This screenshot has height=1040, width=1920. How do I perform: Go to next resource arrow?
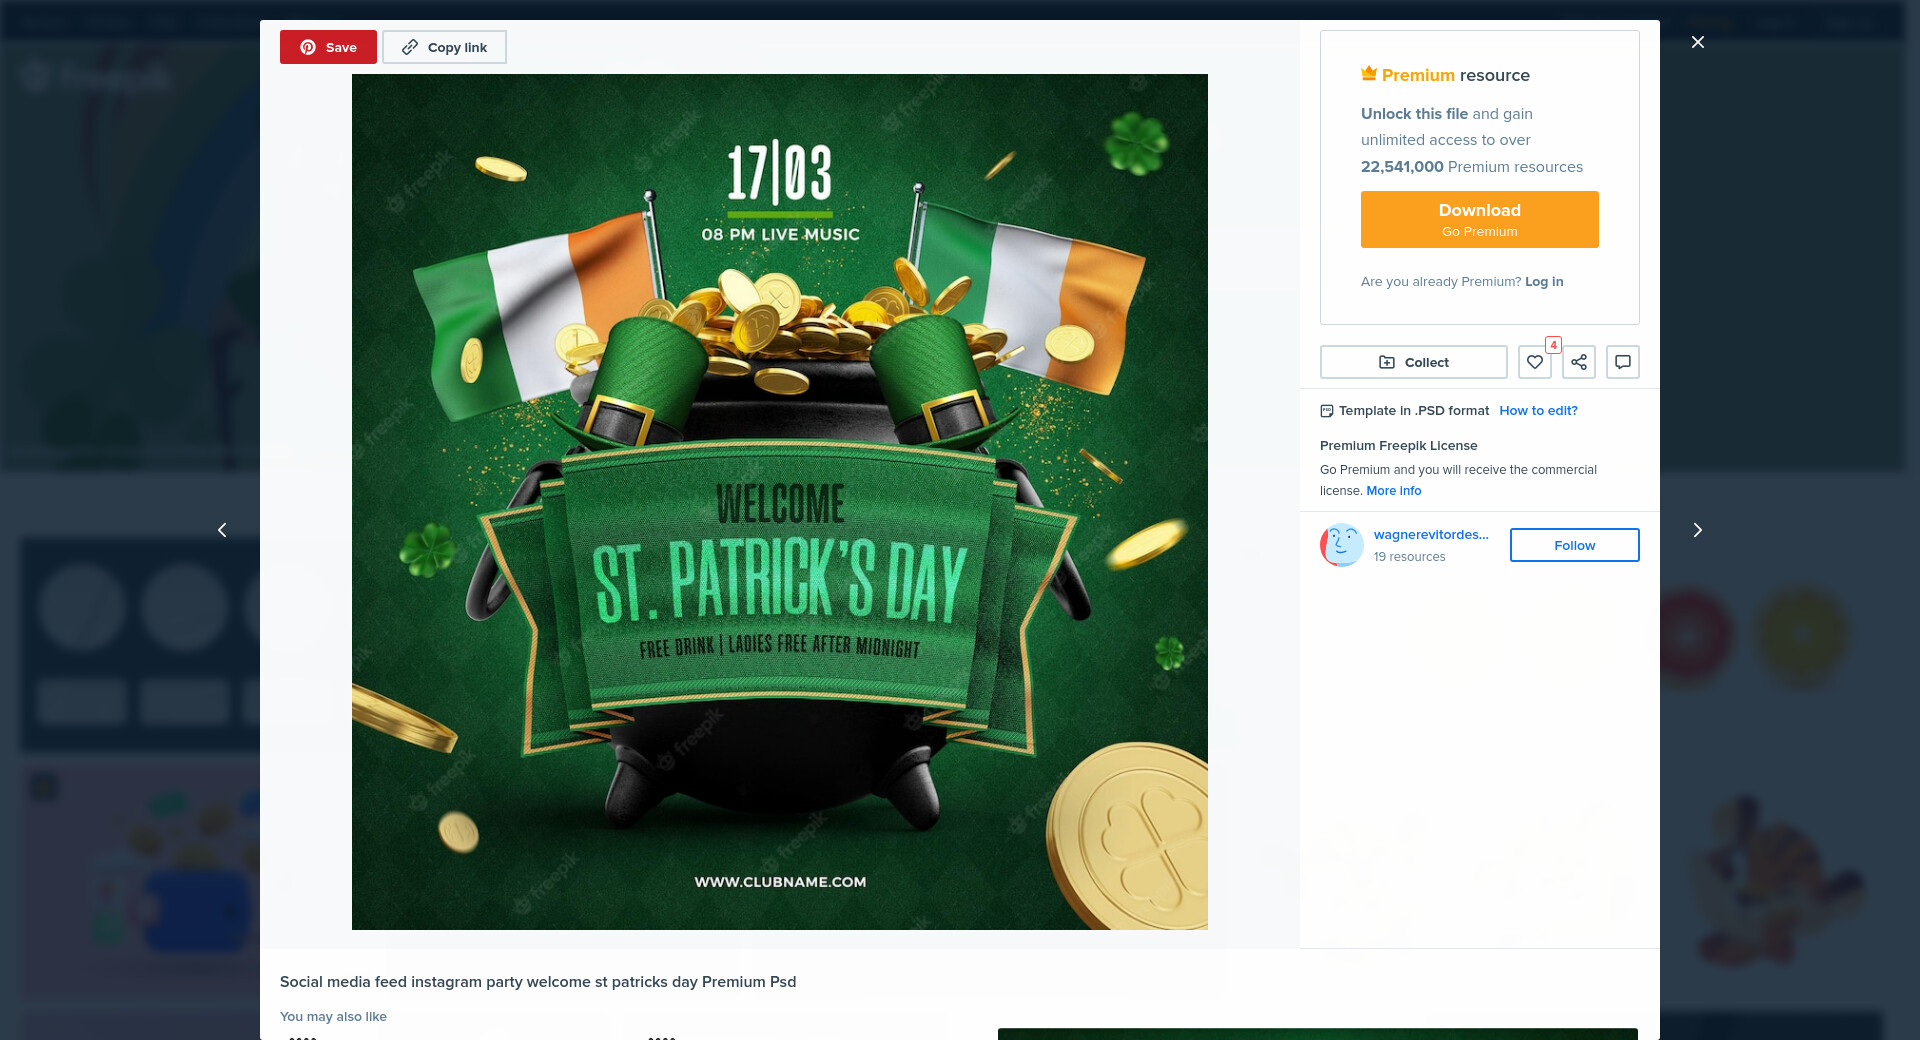click(x=1697, y=530)
